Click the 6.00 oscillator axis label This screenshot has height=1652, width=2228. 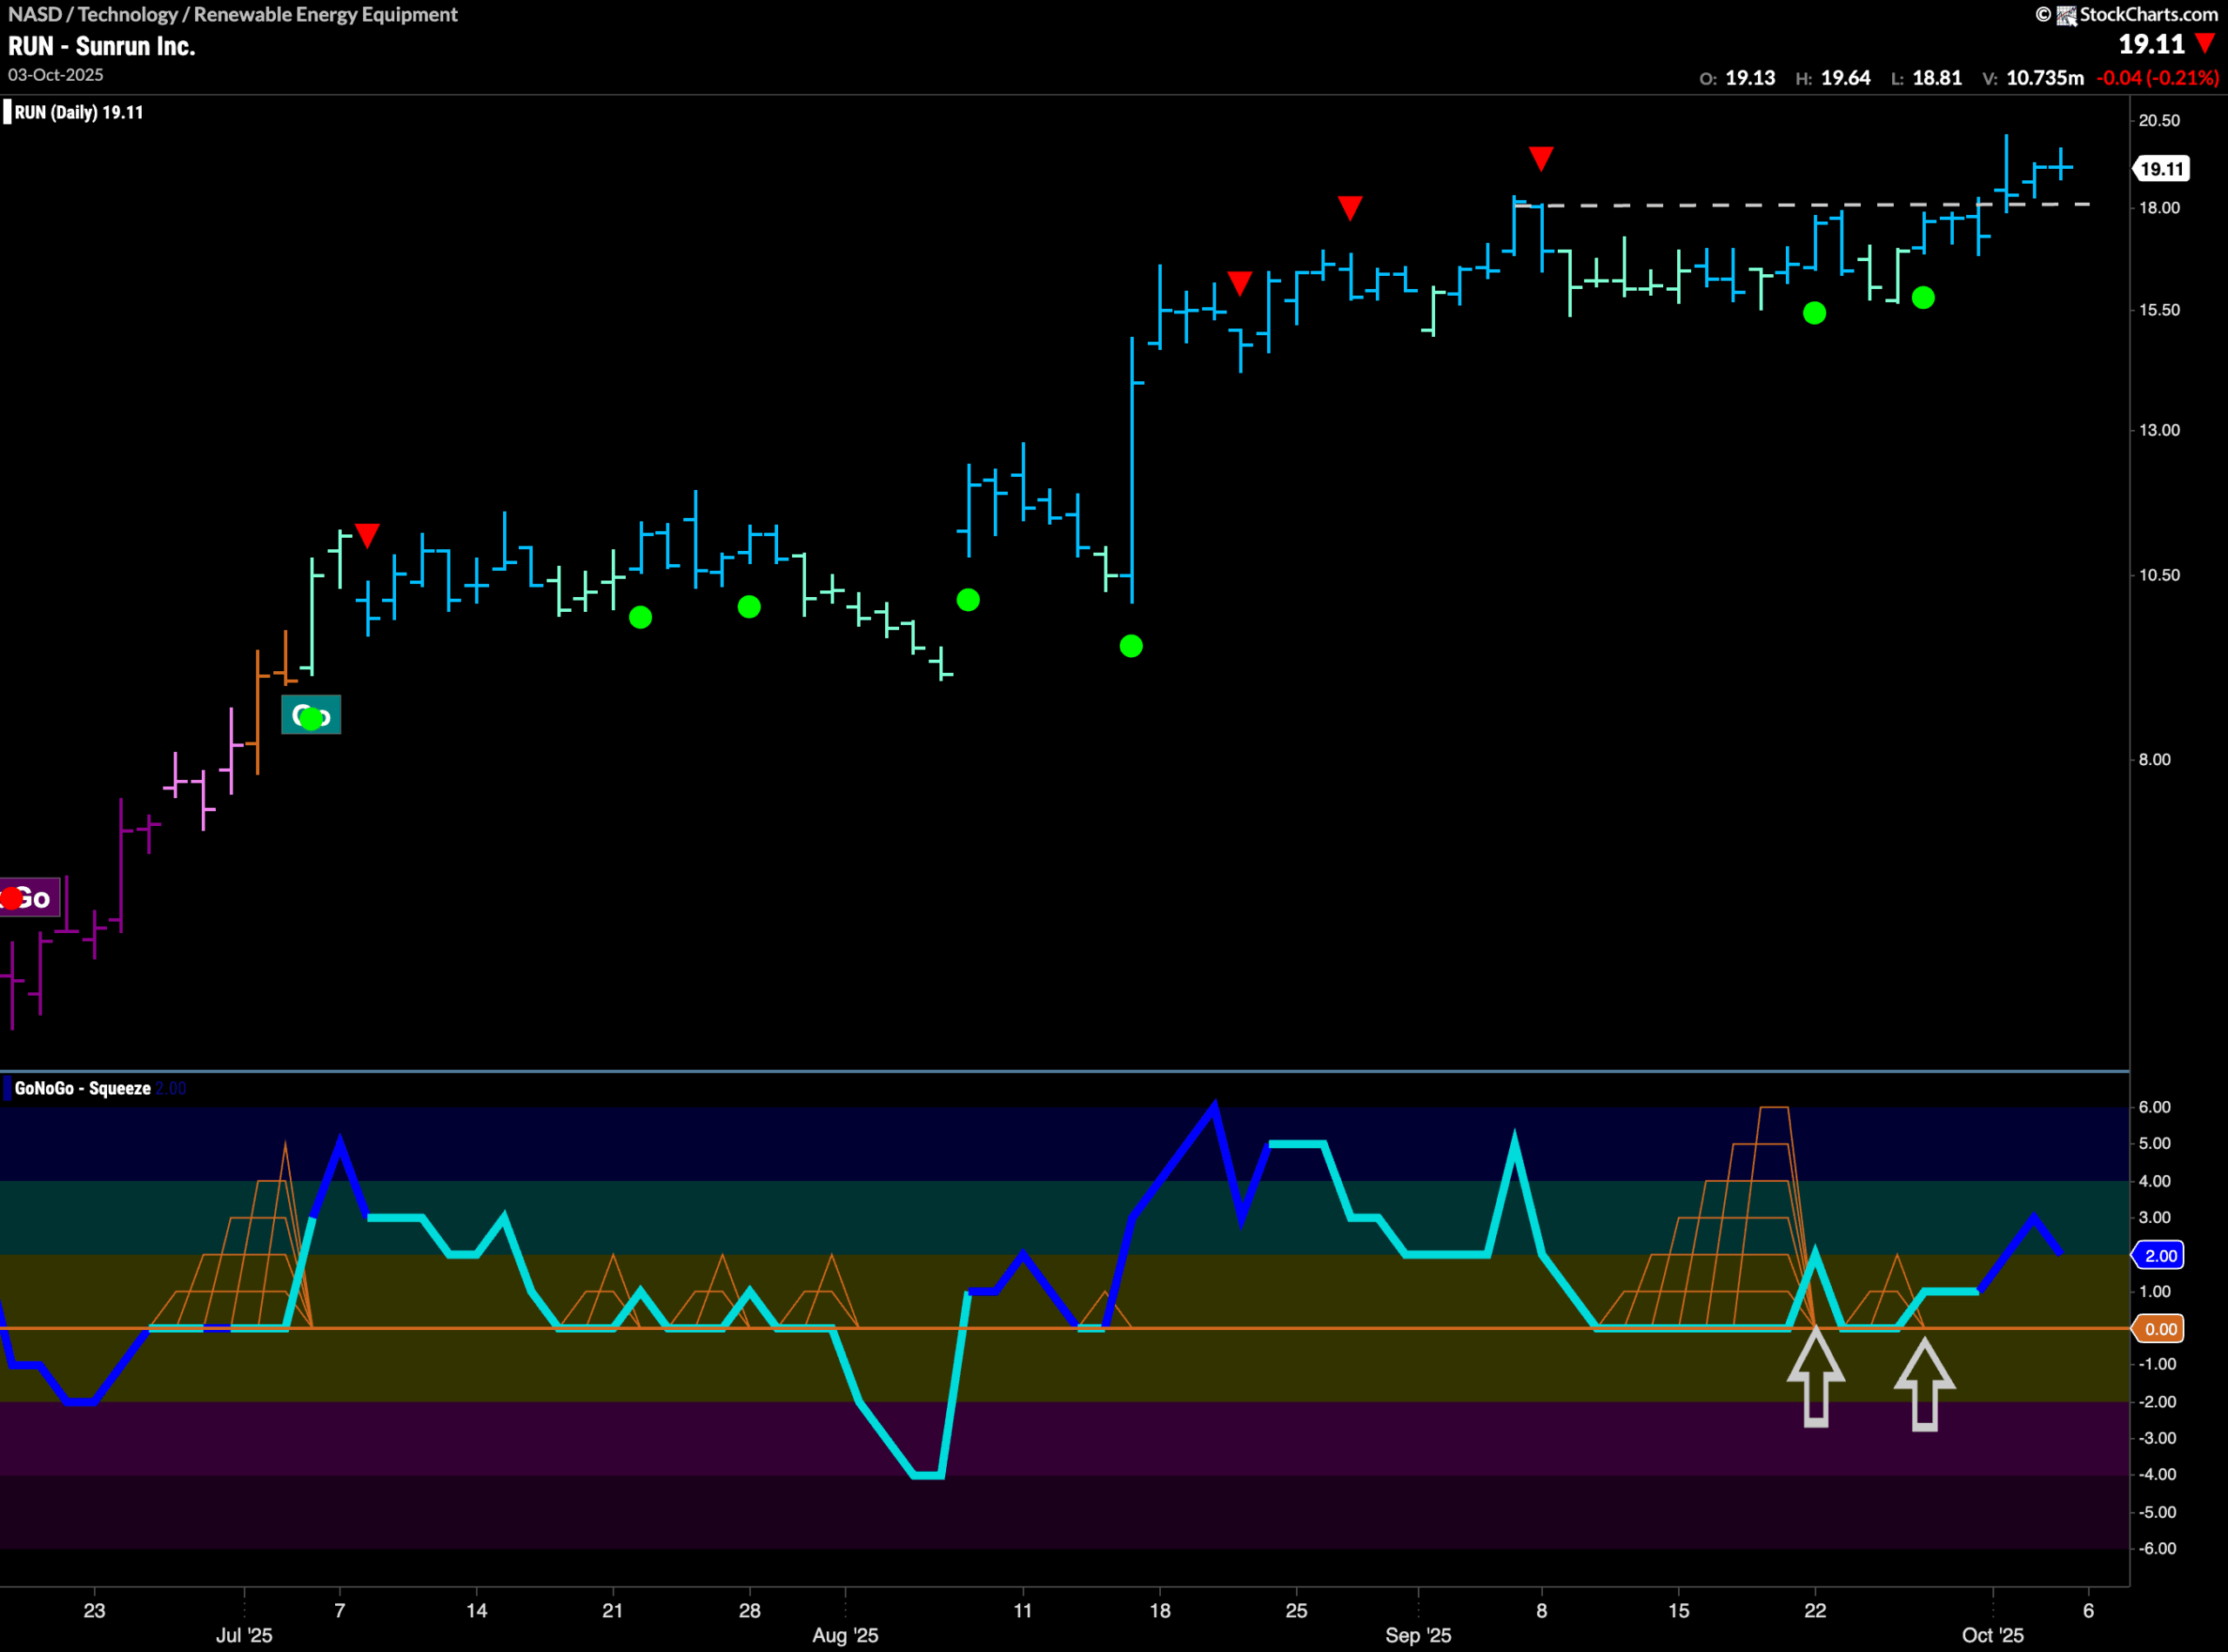pos(2155,1107)
